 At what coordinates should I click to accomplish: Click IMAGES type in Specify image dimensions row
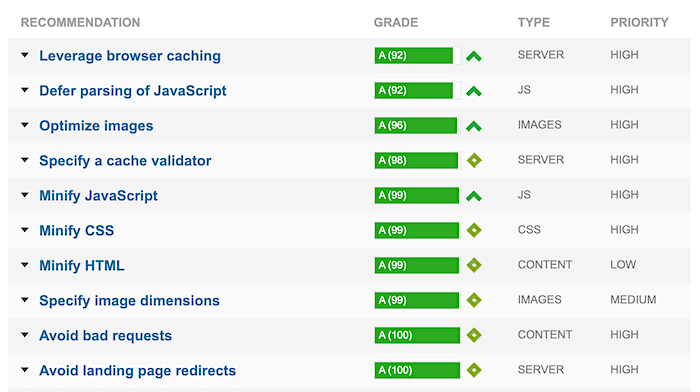click(539, 300)
